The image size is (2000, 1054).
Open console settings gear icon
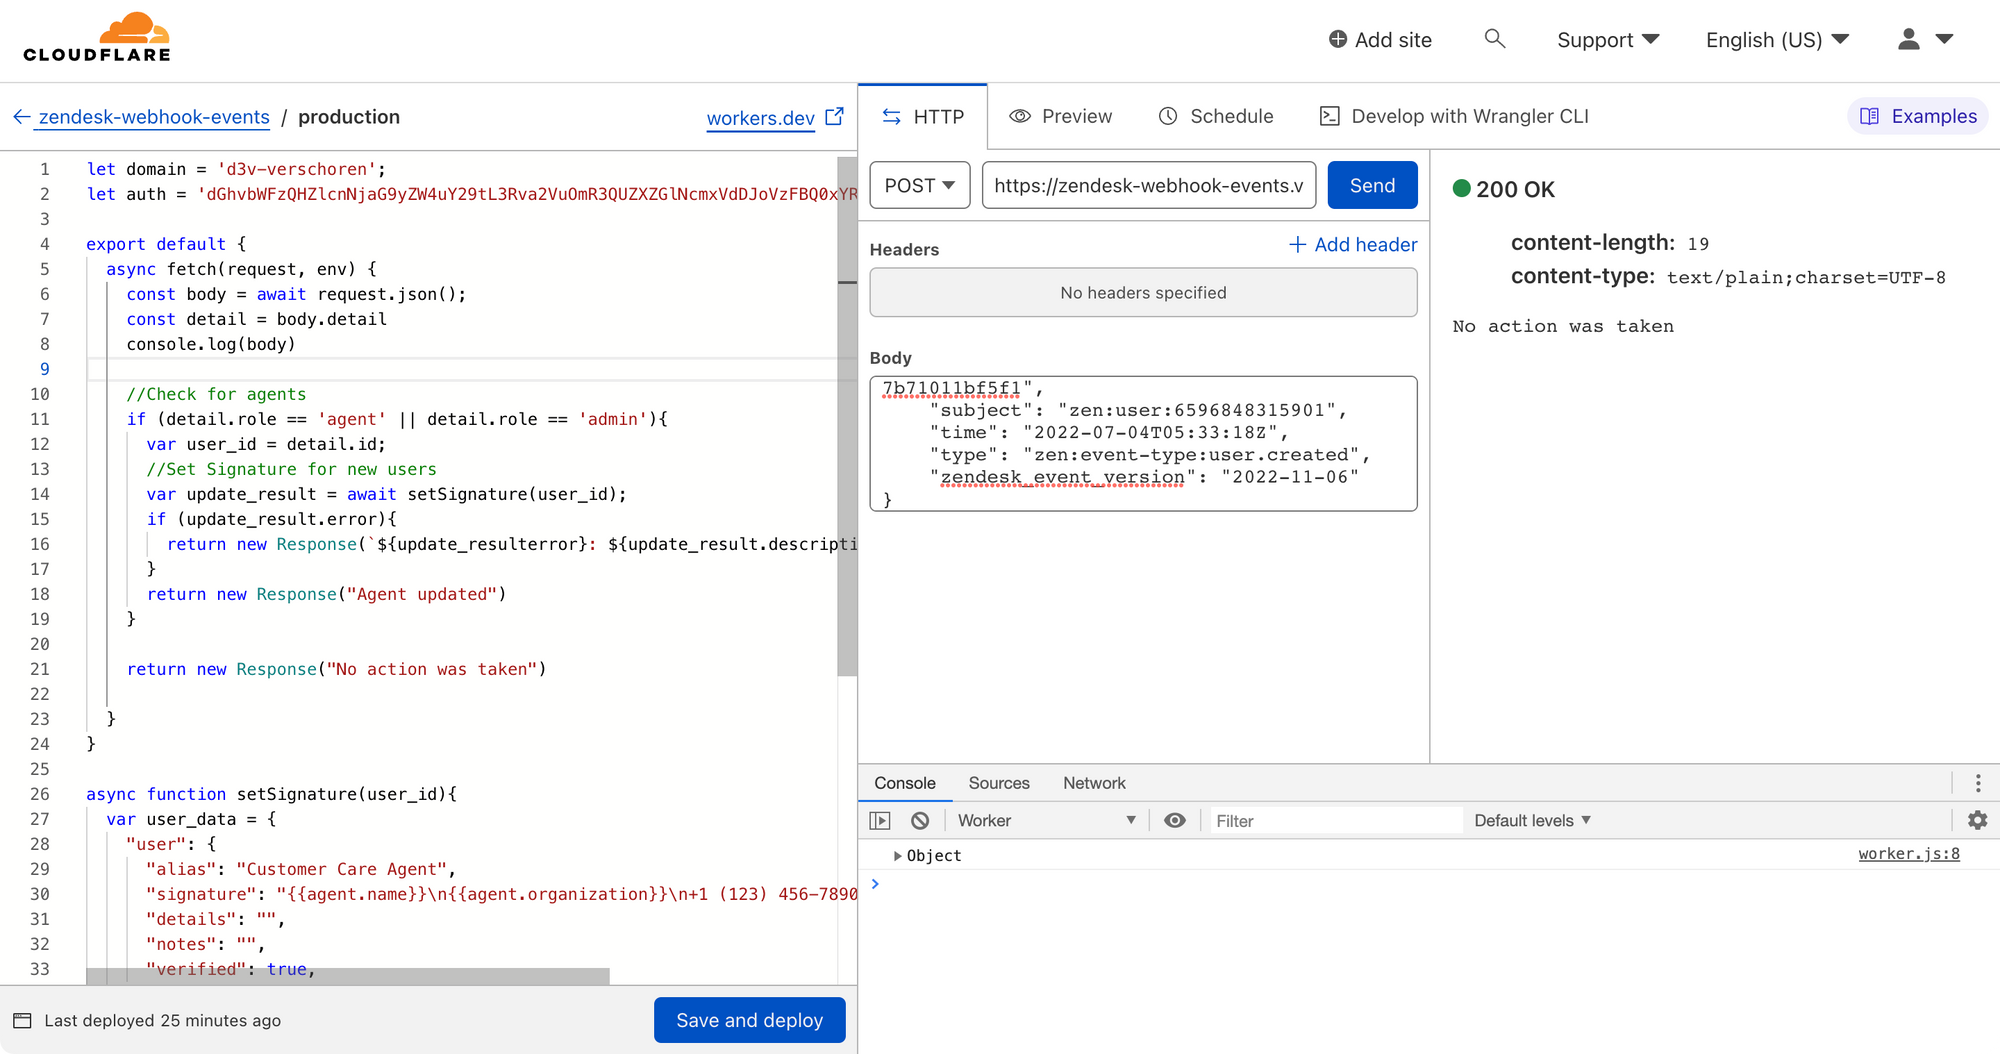pyautogui.click(x=1977, y=820)
